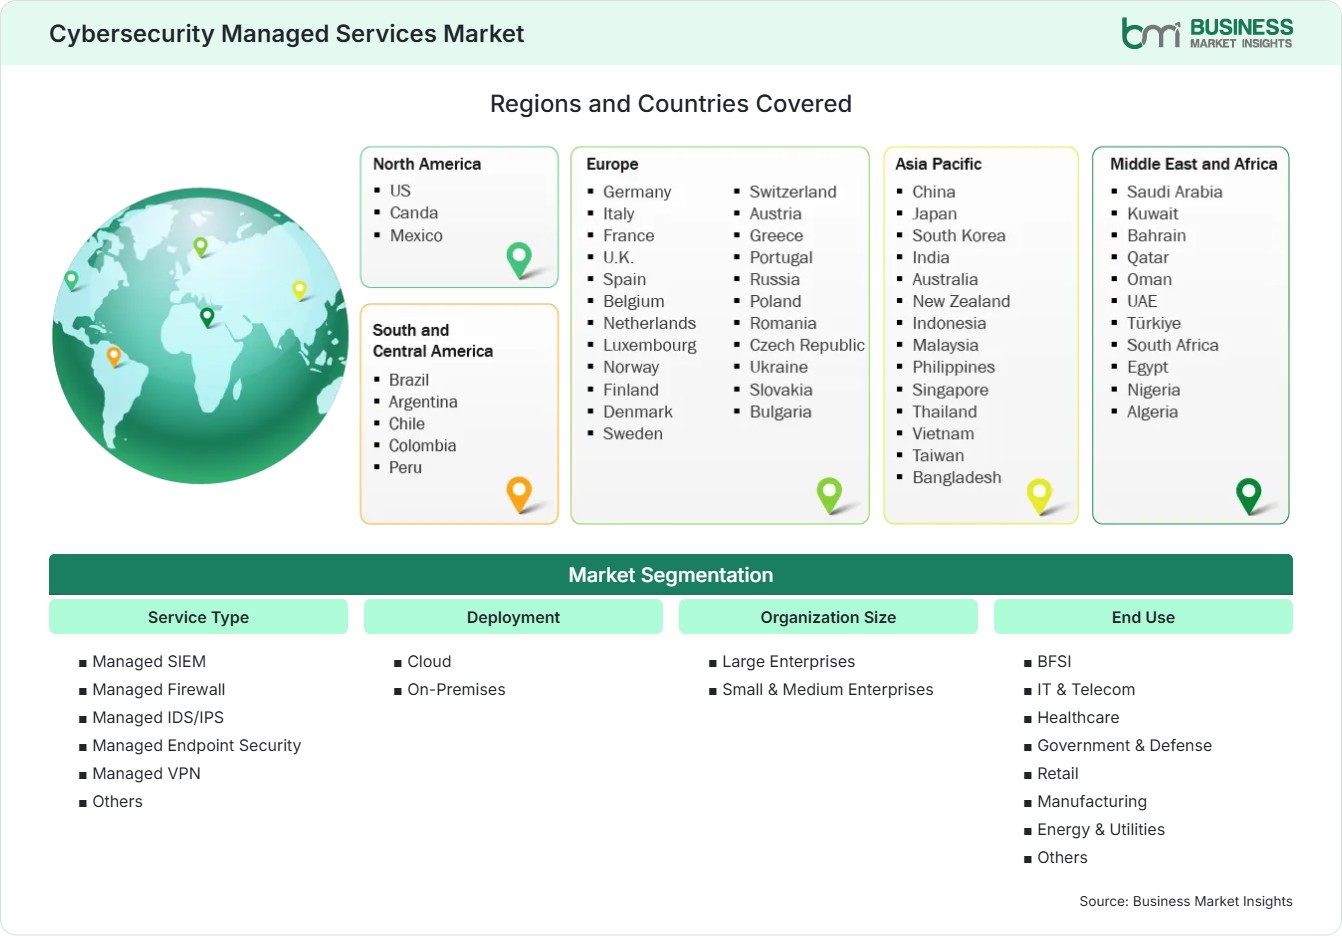Click 'Canda' in North America list
This screenshot has height=936, width=1342.
point(414,213)
